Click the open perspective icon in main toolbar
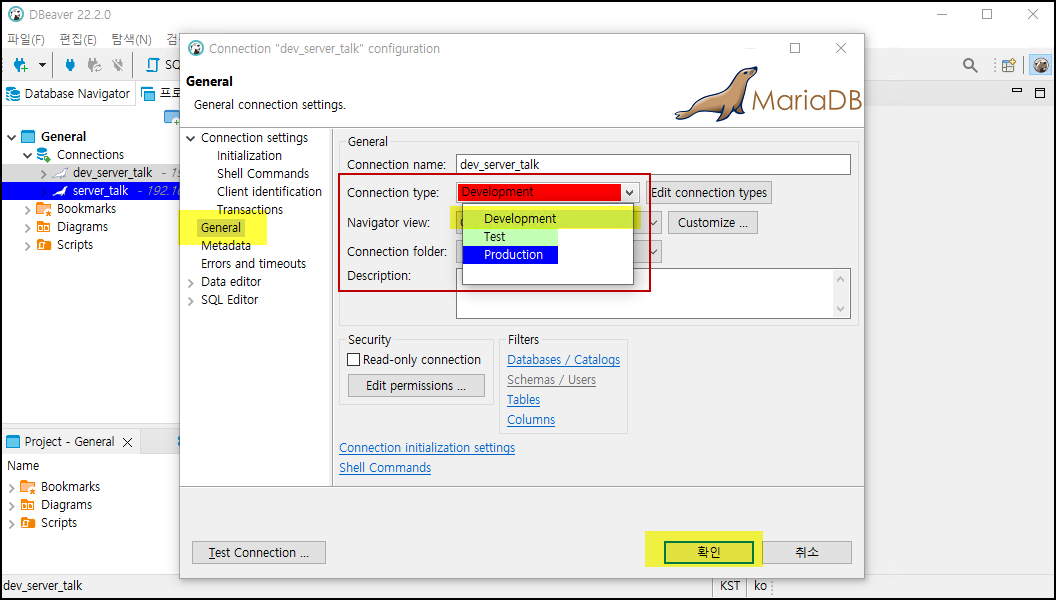Screen dimensions: 1056x600 click(1008, 65)
